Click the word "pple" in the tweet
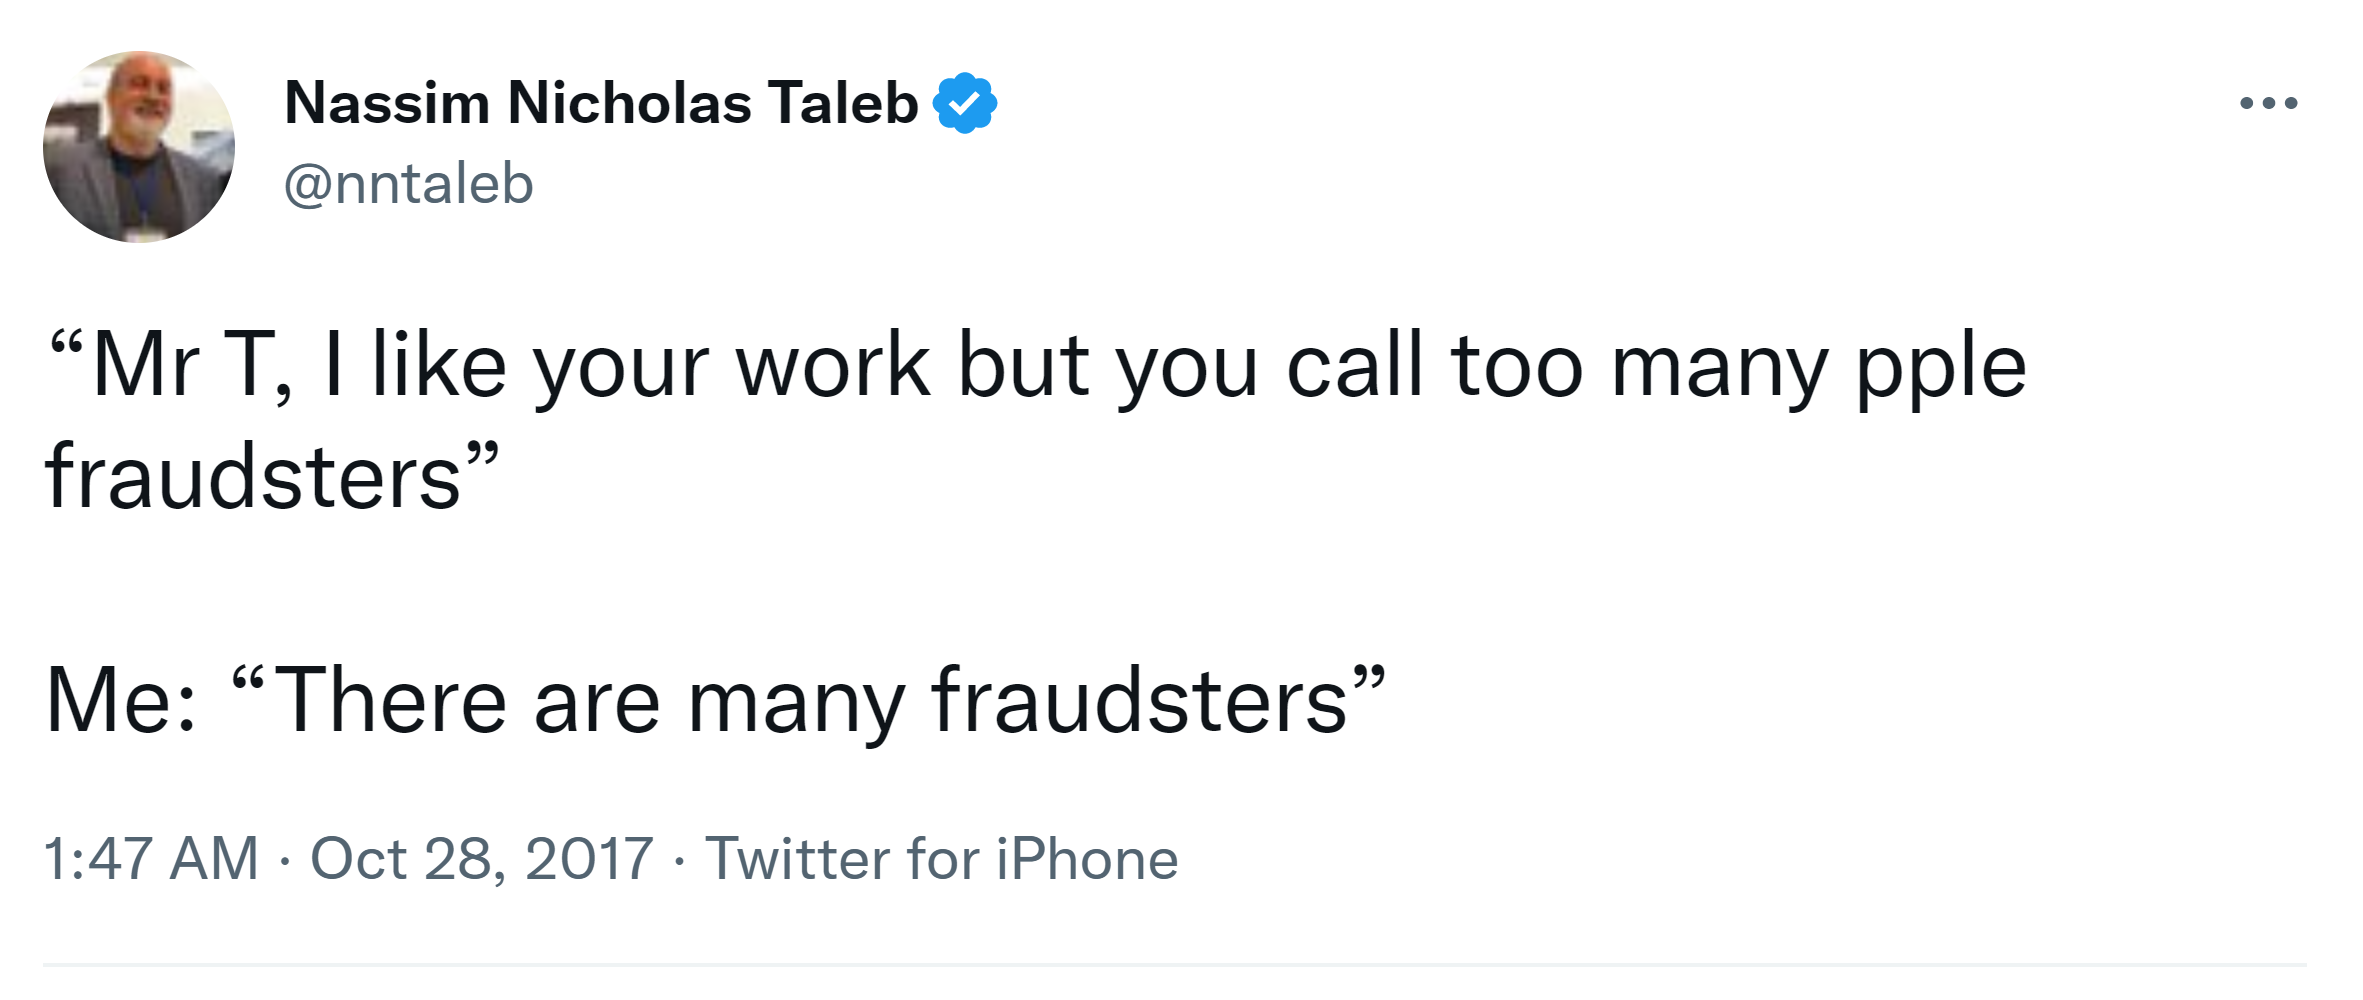This screenshot has height=1000, width=2363. (x=1941, y=369)
